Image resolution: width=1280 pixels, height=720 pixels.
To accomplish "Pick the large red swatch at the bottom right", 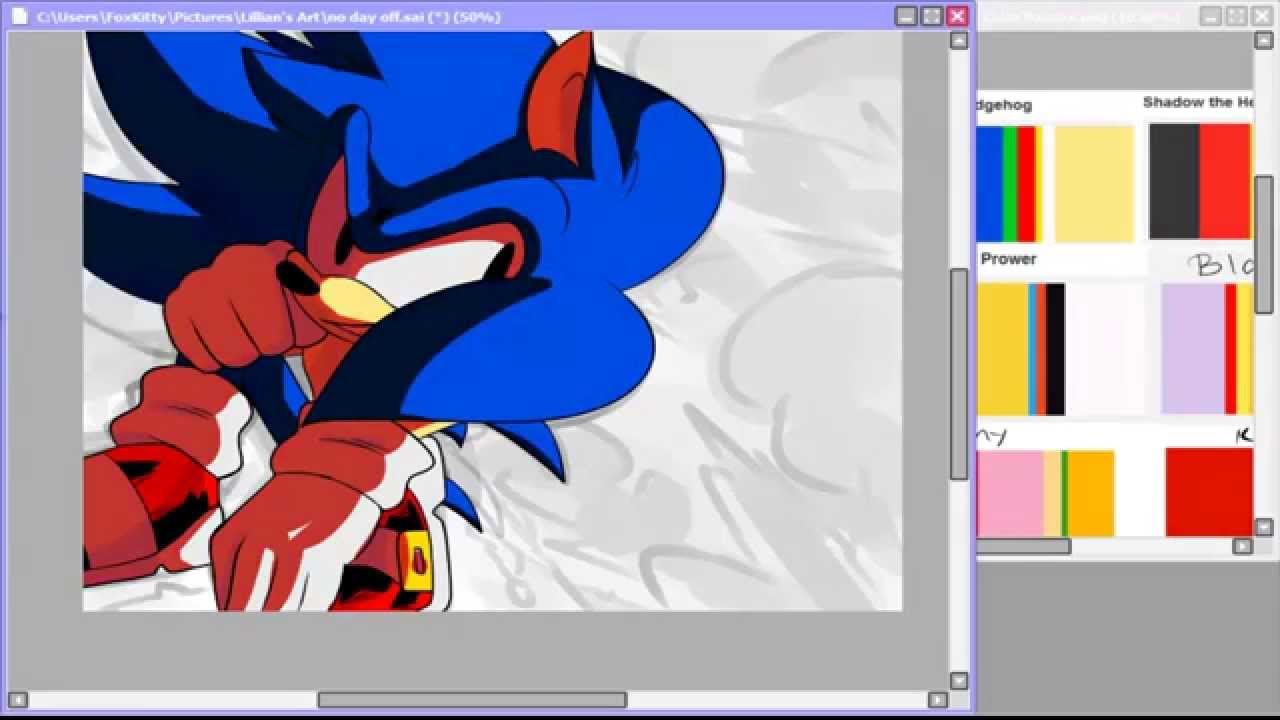I will click(x=1209, y=491).
